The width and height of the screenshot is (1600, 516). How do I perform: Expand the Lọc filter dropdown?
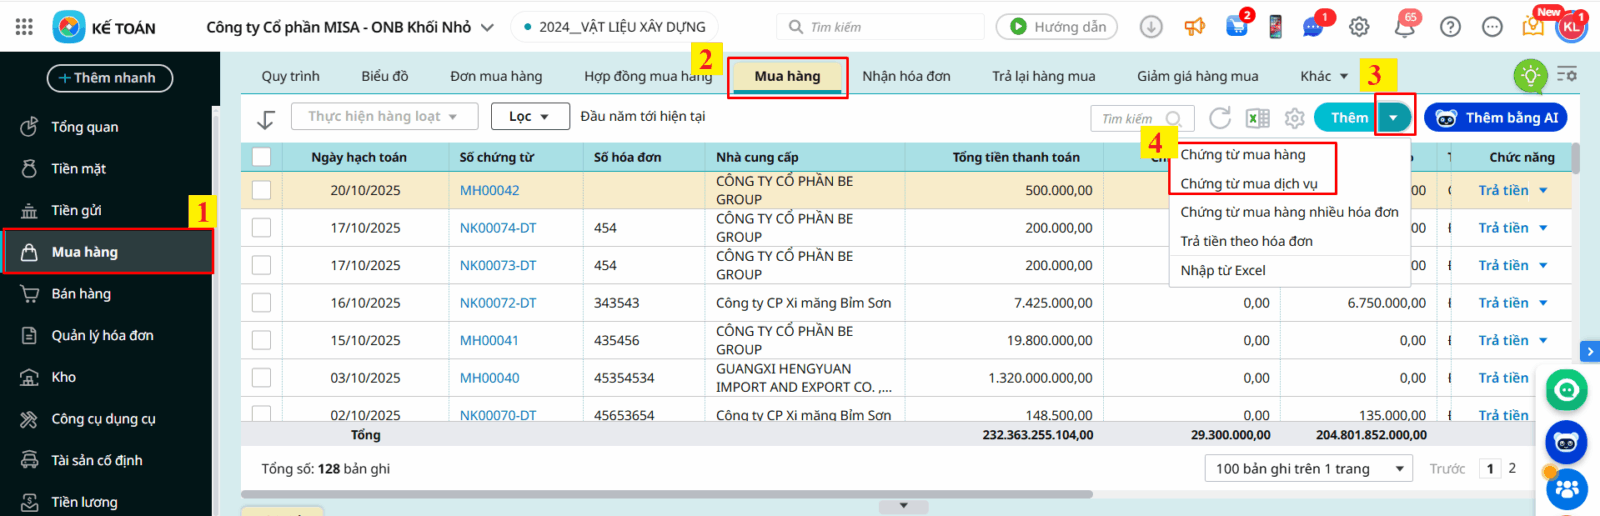(x=530, y=117)
